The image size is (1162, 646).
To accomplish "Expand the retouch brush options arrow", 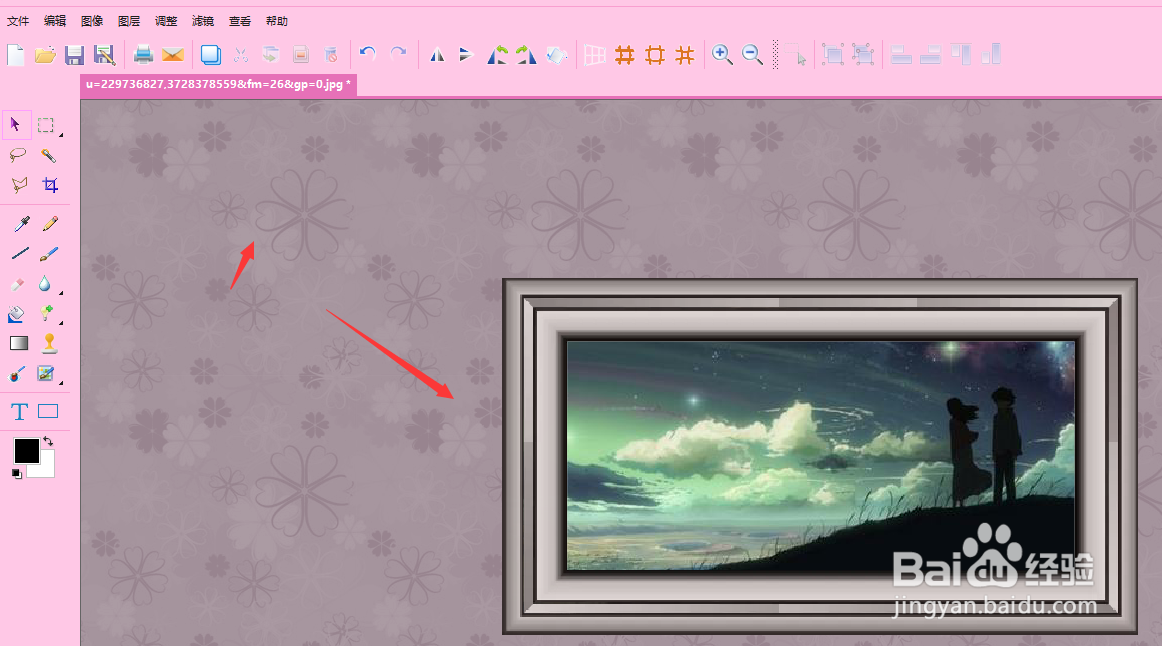I will (61, 383).
